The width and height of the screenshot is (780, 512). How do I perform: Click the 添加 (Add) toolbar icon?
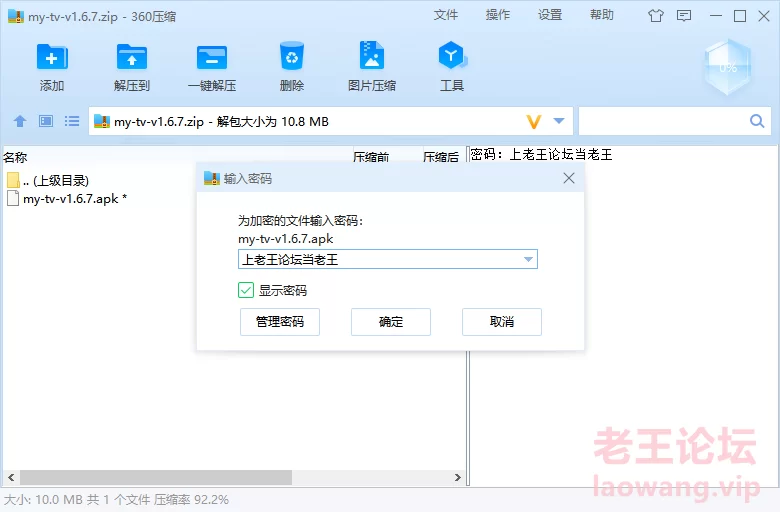click(52, 58)
